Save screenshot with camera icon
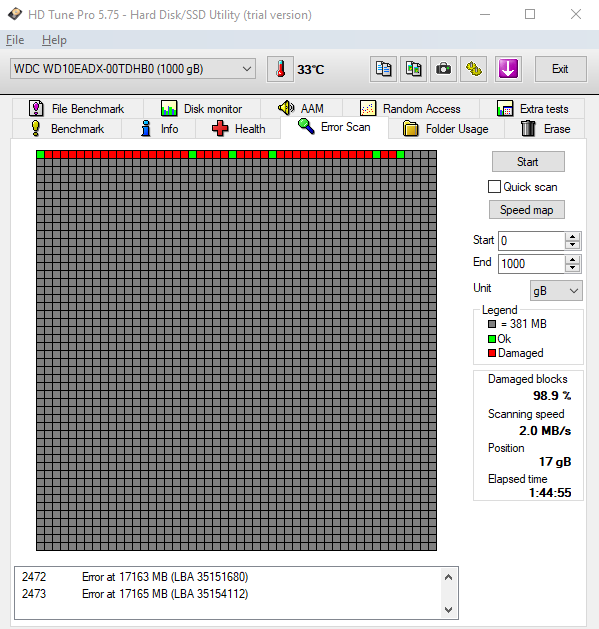The image size is (599, 629). pyautogui.click(x=443, y=69)
